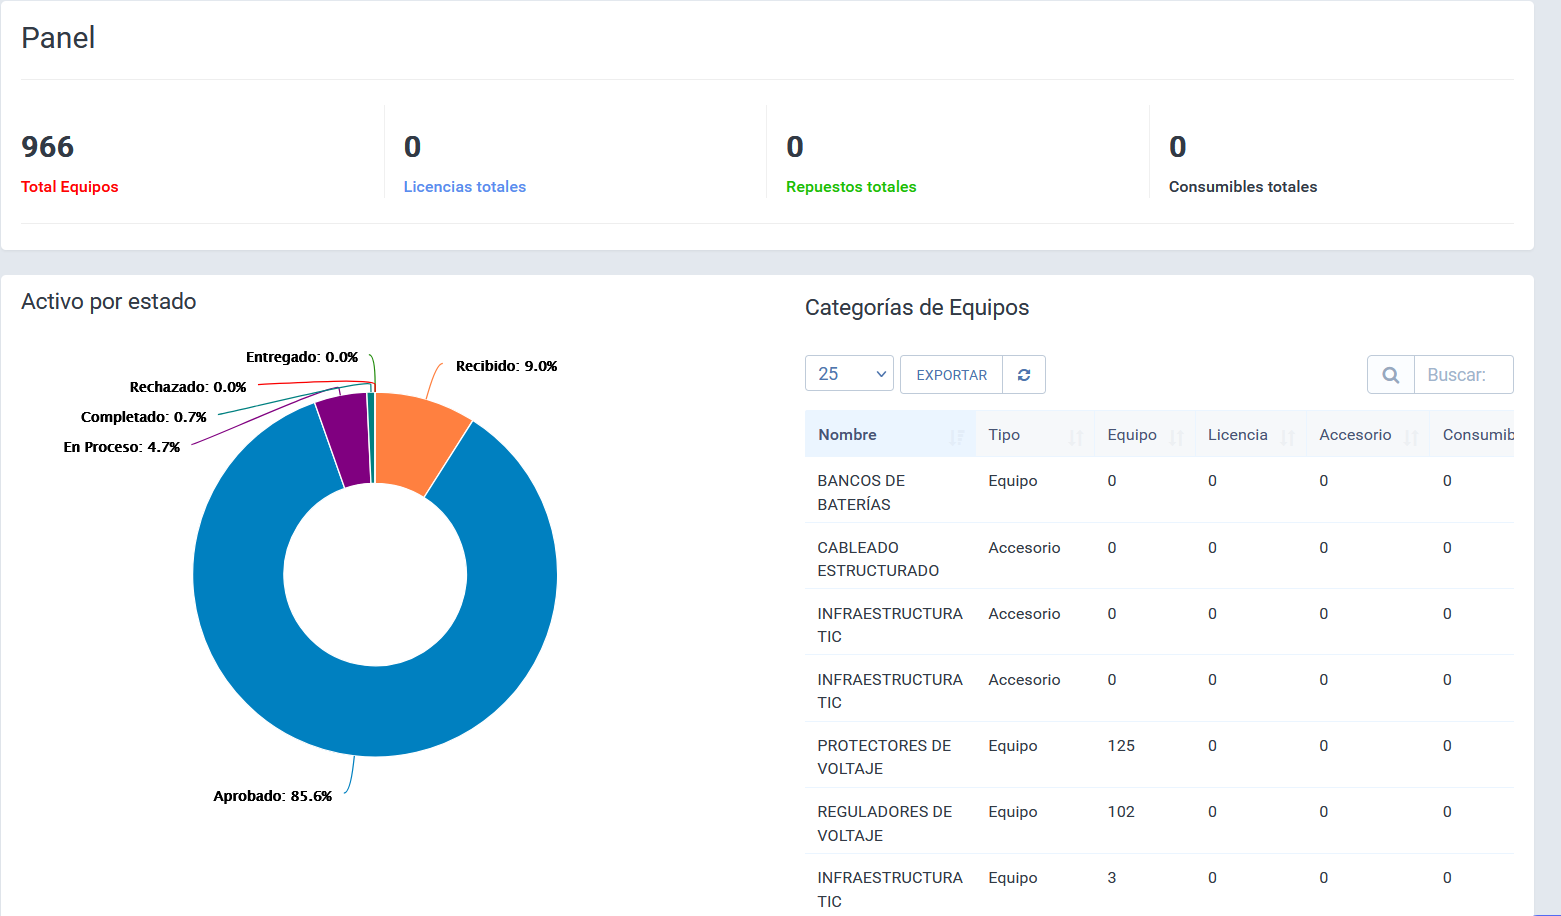Image resolution: width=1561 pixels, height=916 pixels.
Task: Sort by Licencia column sort icon
Action: [x=1287, y=436]
